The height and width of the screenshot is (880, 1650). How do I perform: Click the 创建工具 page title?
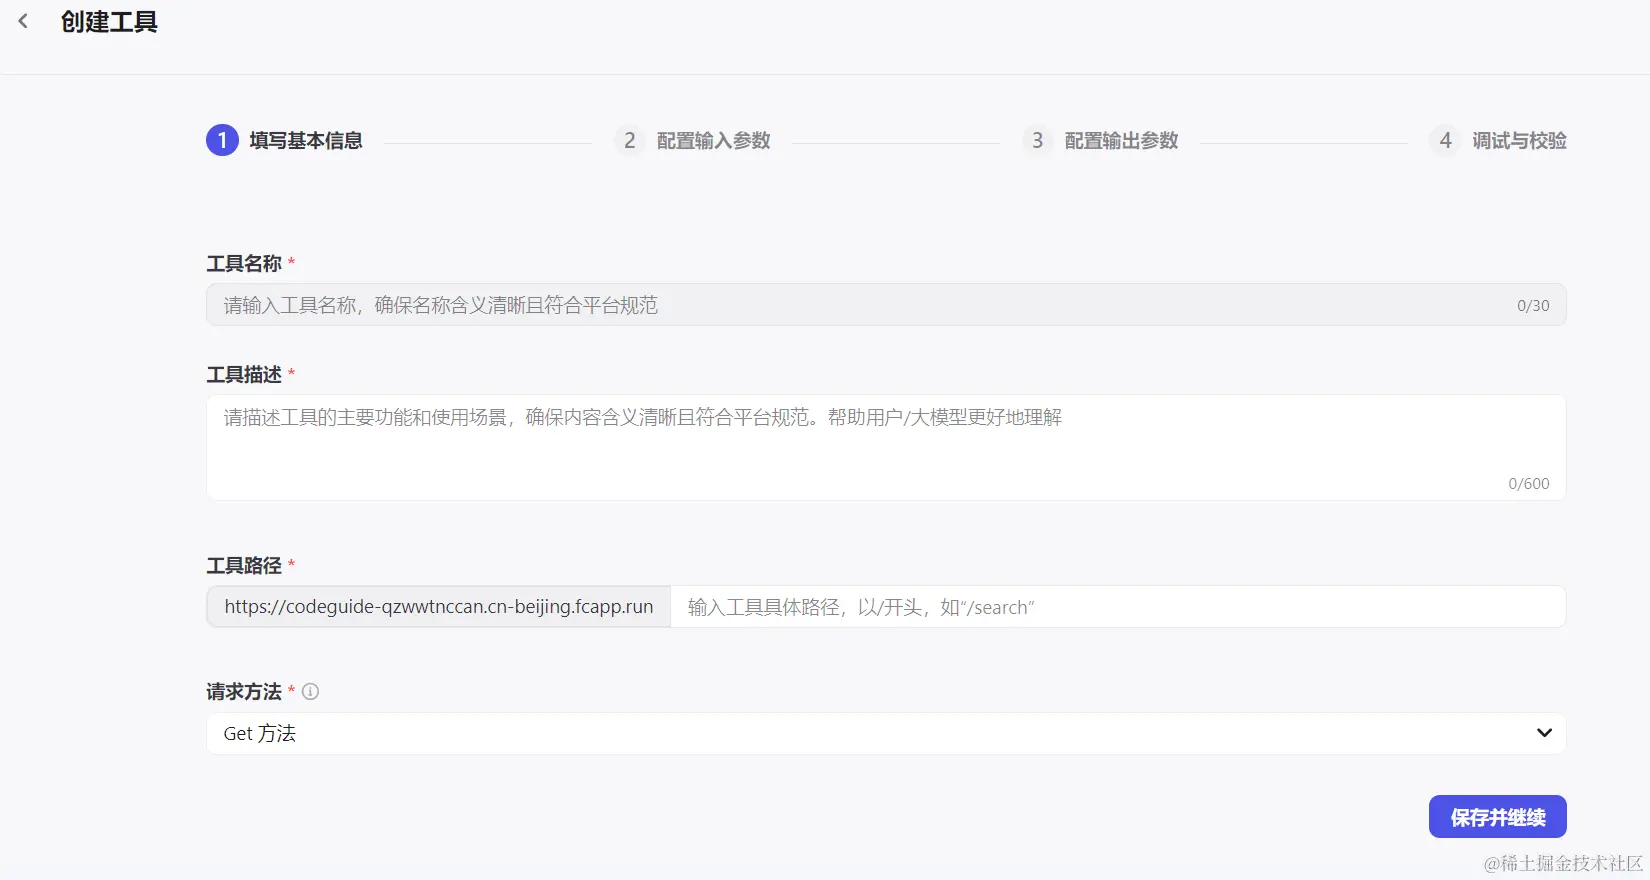click(x=109, y=22)
